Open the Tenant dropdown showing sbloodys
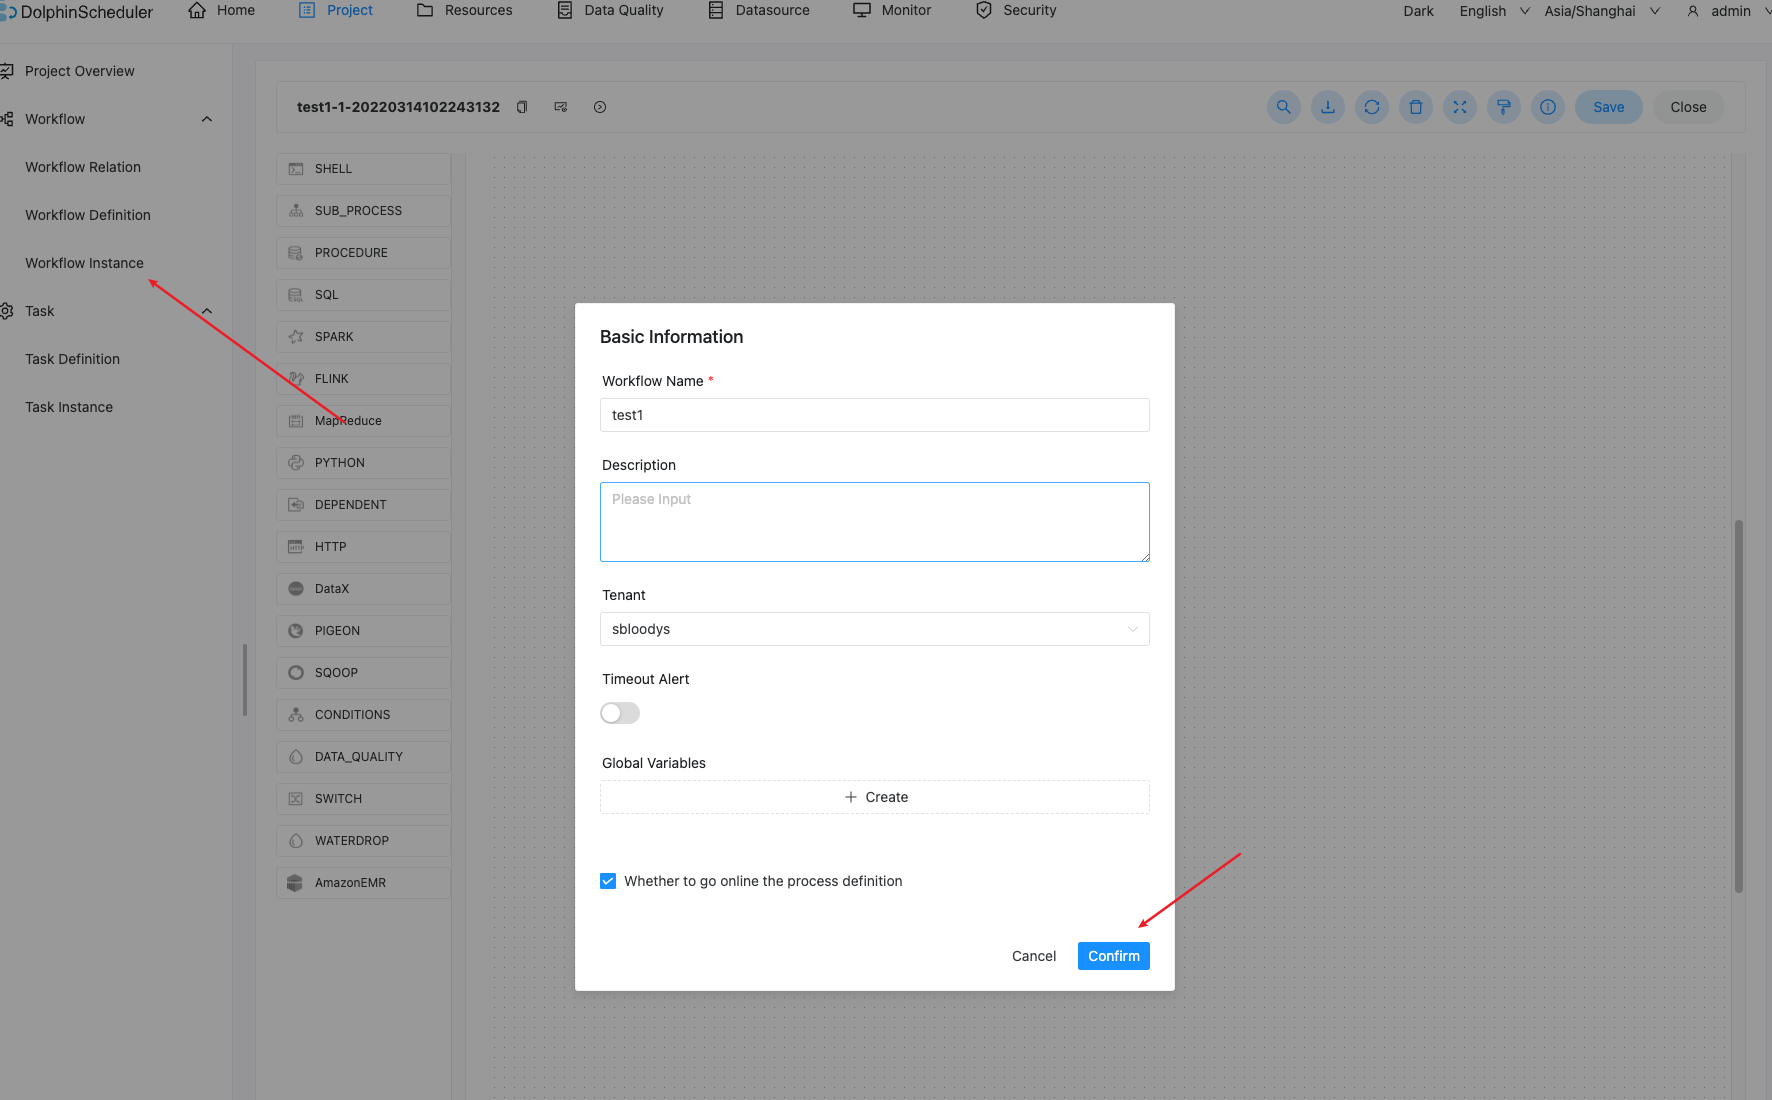The image size is (1772, 1100). 875,629
